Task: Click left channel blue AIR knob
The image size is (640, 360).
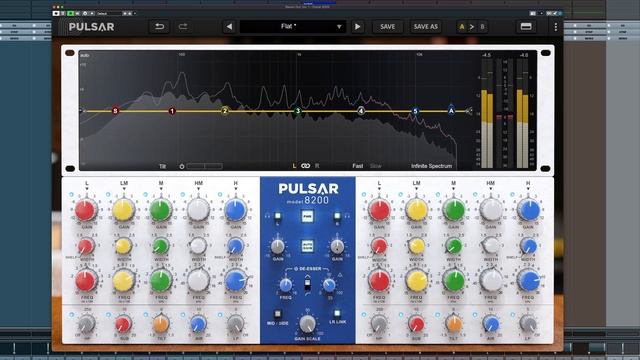Action: click(x=198, y=324)
